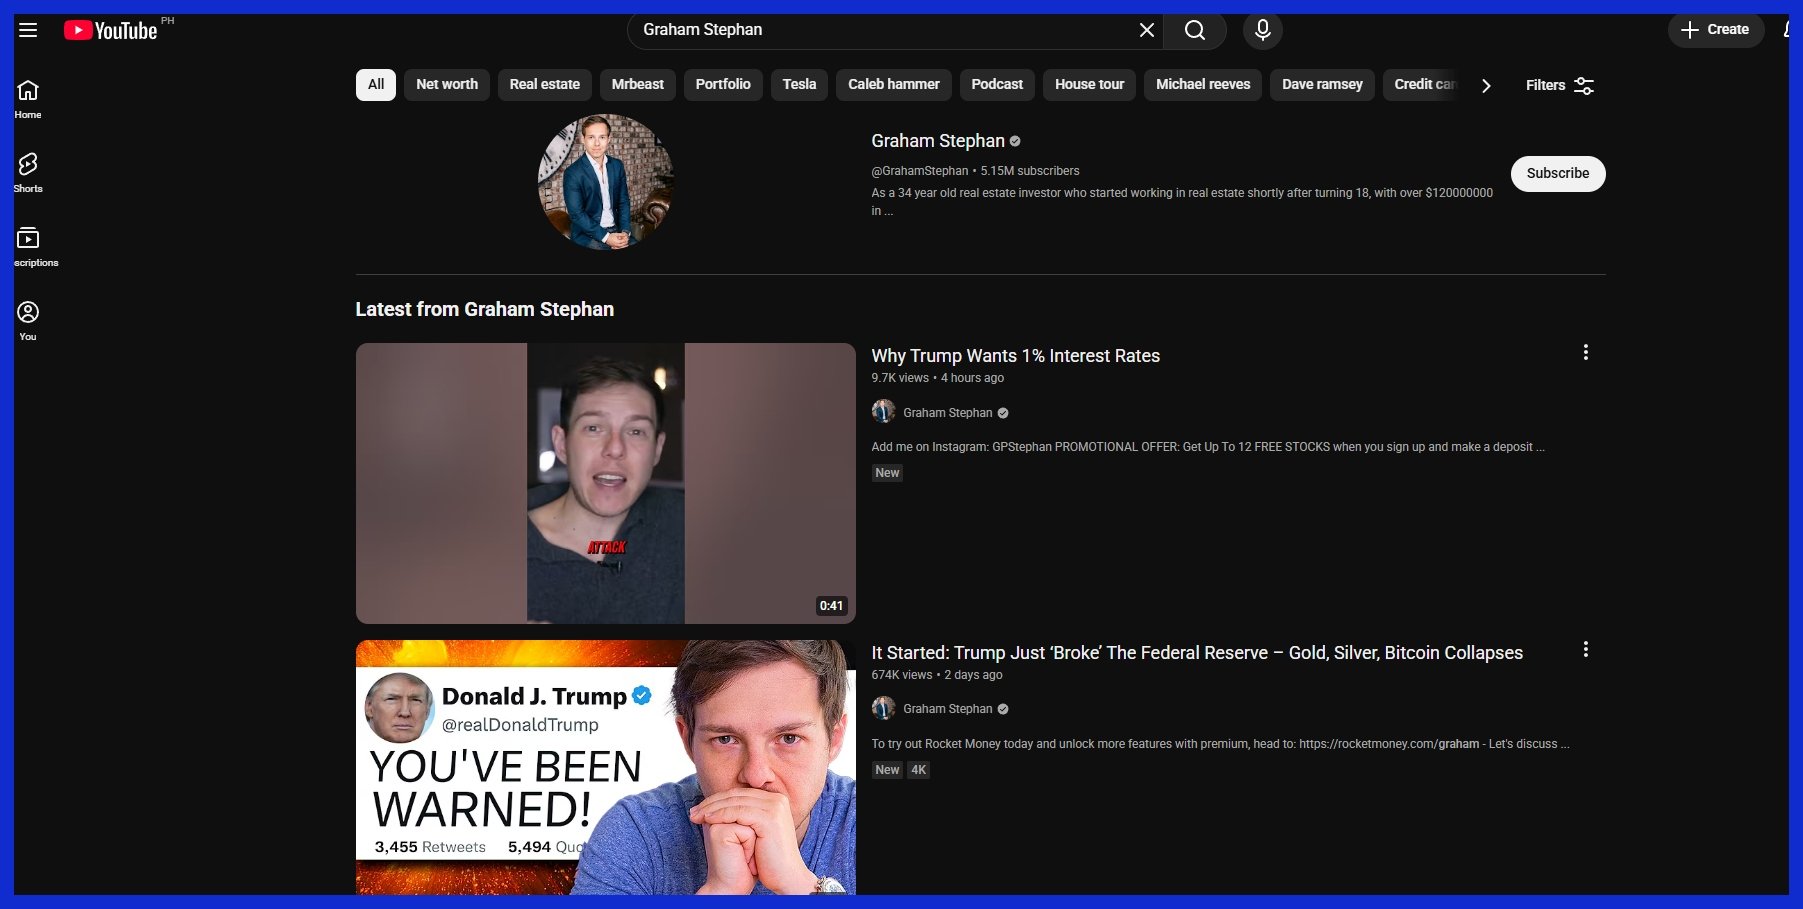Open options menu for Federal Reserve video
The image size is (1803, 909).
pos(1585,650)
